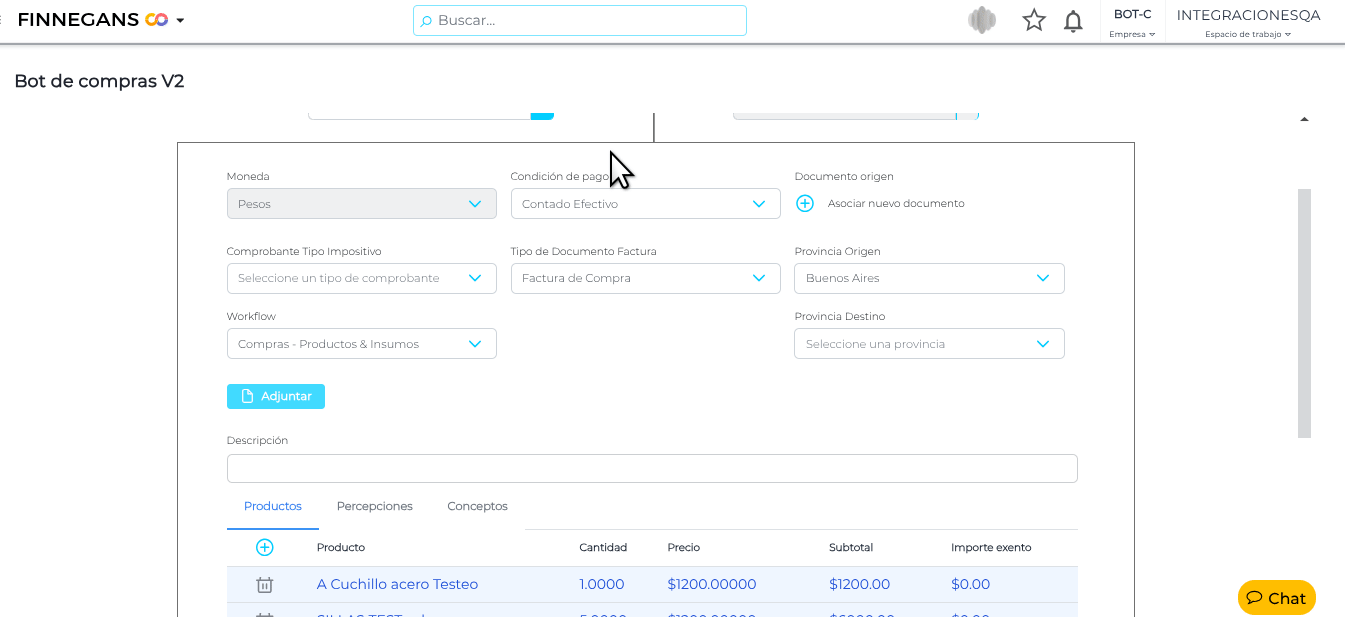Click the plus icon to associate document
The width and height of the screenshot is (1345, 627).
[x=805, y=203]
